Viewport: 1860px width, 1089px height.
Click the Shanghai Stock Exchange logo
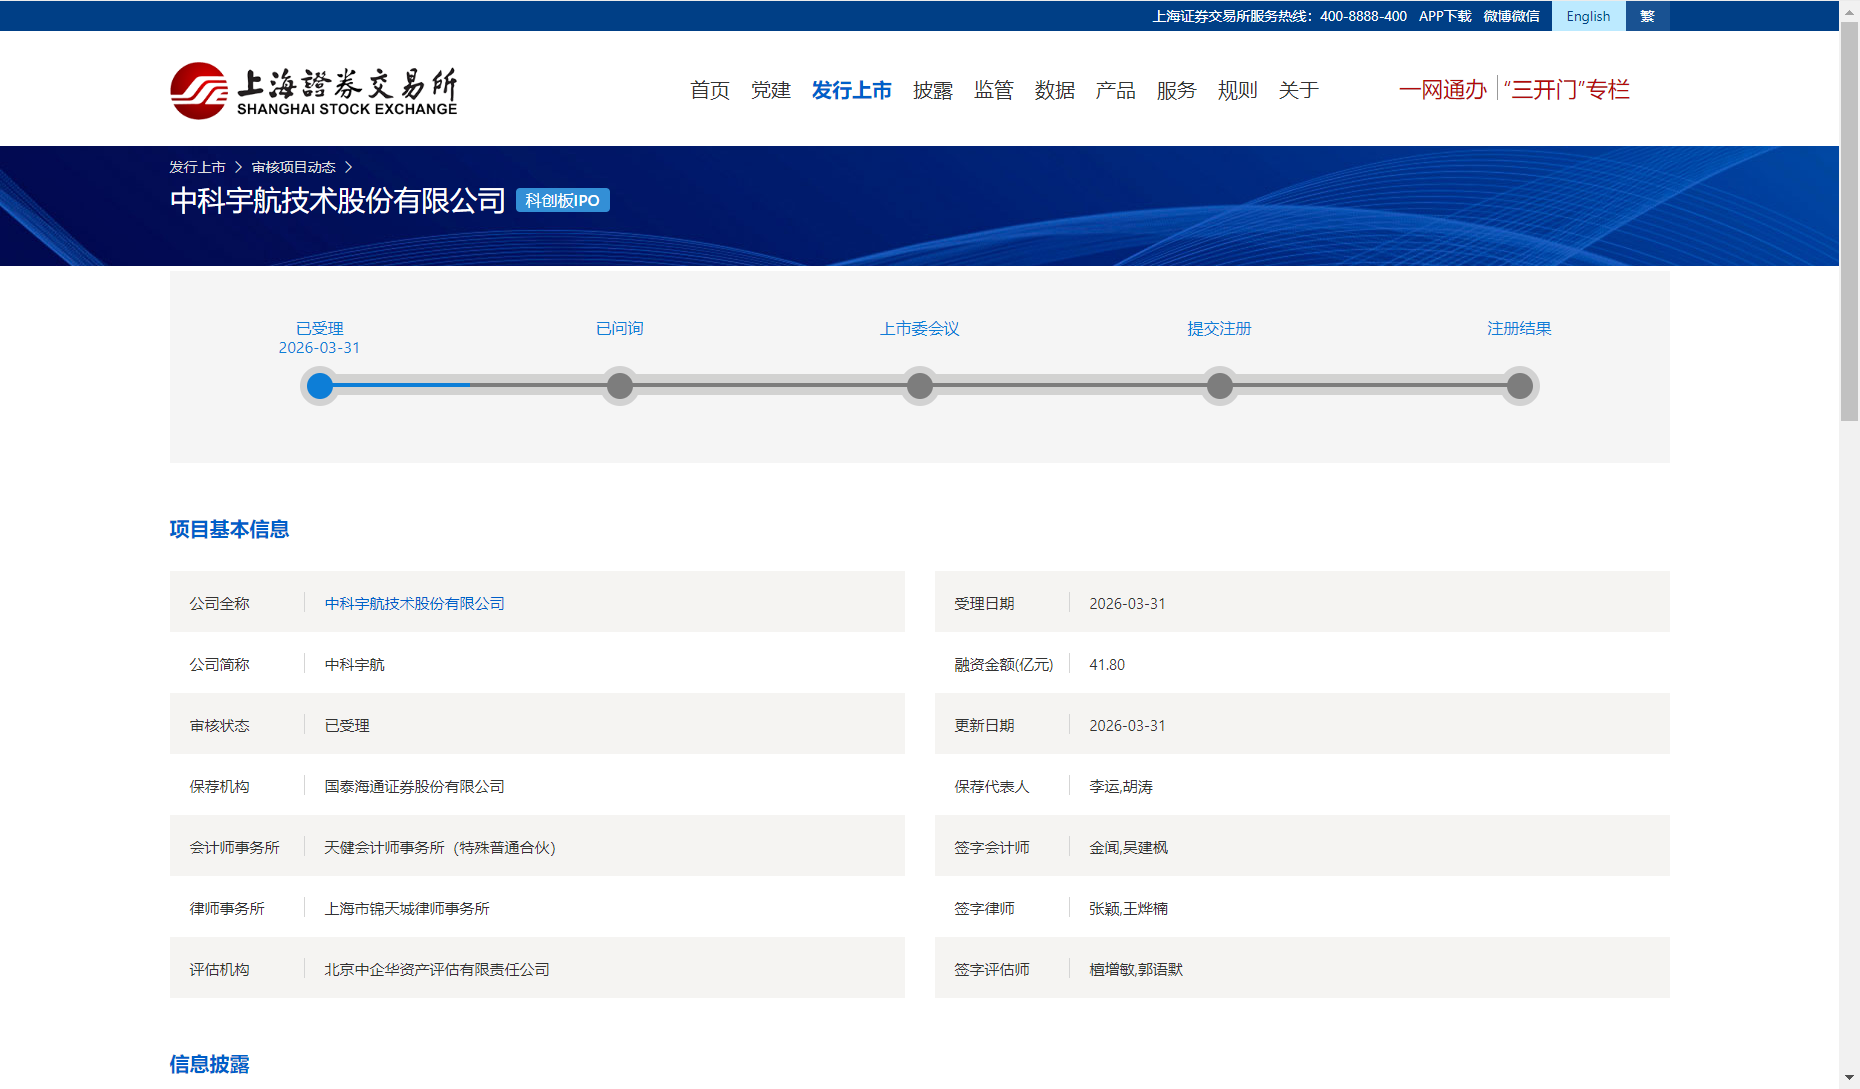point(313,91)
